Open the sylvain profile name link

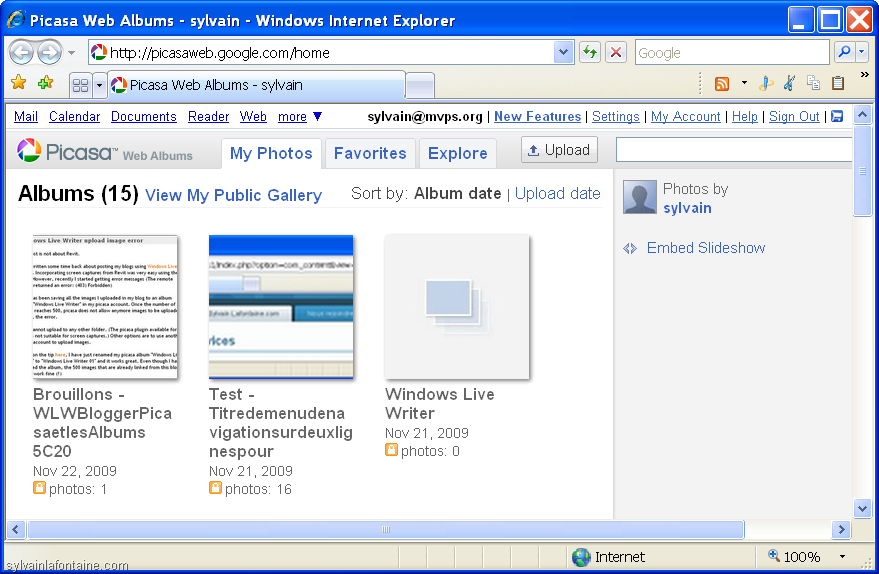(687, 208)
